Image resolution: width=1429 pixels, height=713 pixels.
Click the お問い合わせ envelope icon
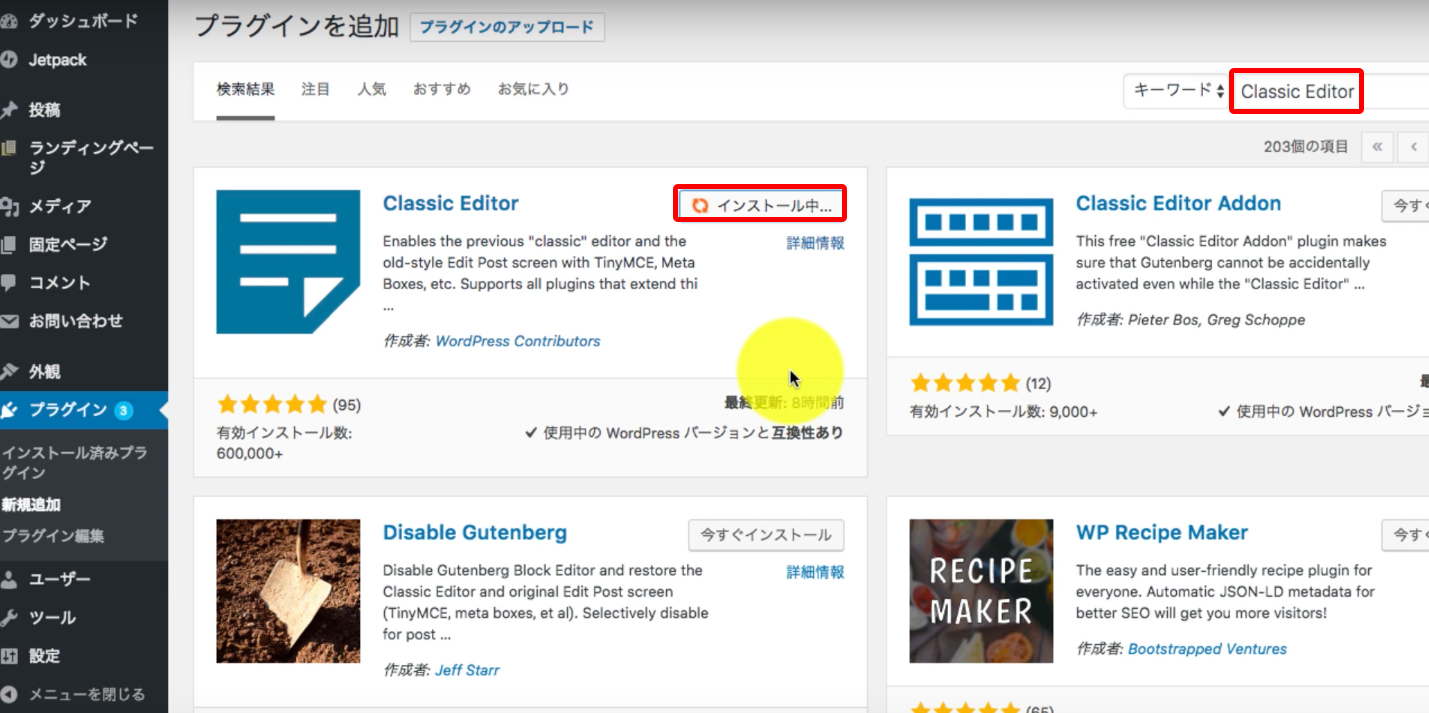pyautogui.click(x=8, y=322)
